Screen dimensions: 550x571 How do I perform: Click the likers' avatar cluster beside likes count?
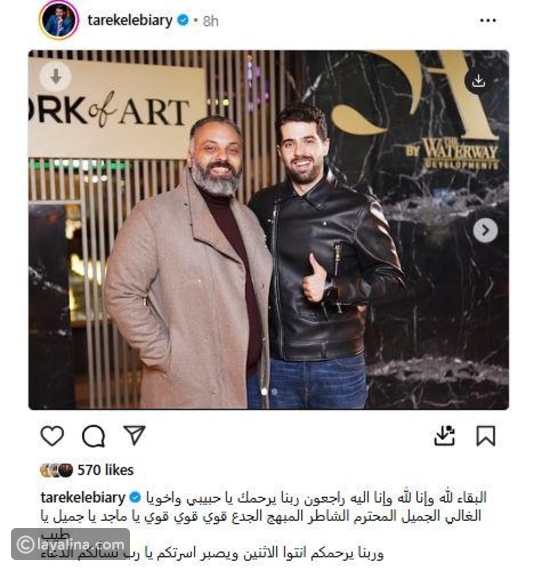(x=57, y=470)
